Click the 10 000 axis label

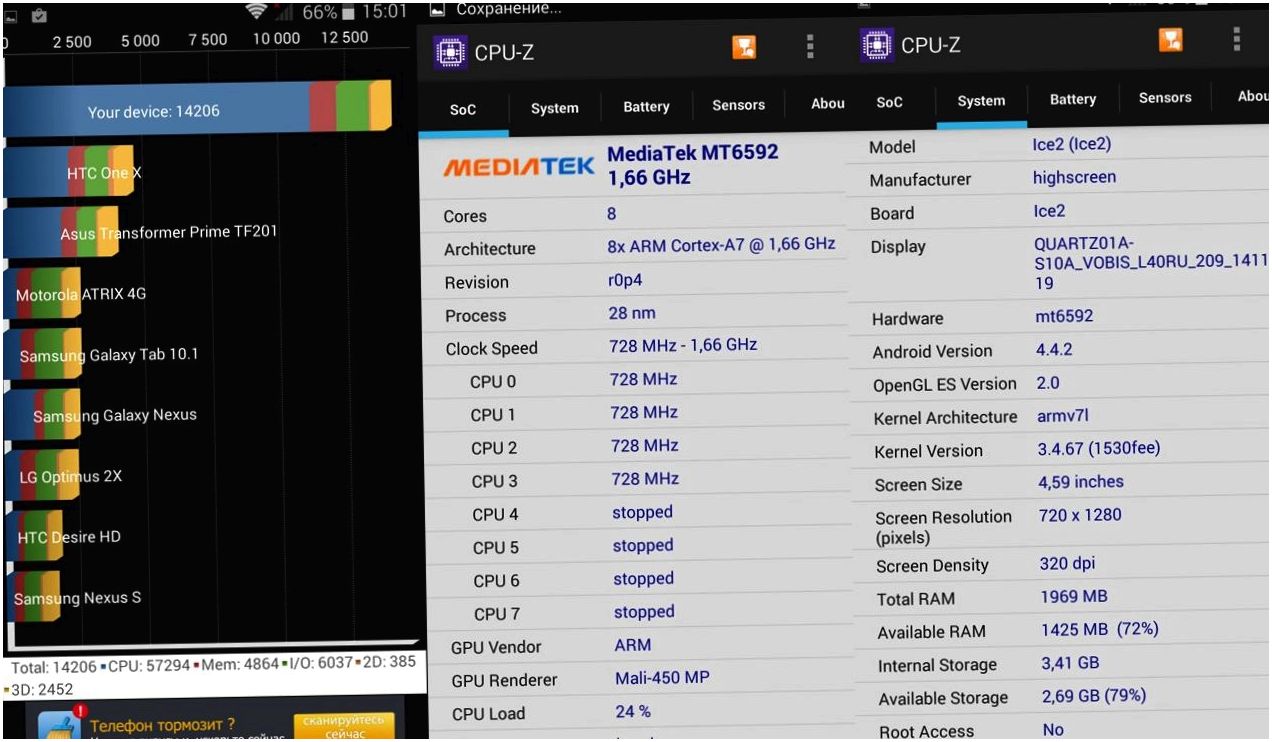(x=276, y=39)
